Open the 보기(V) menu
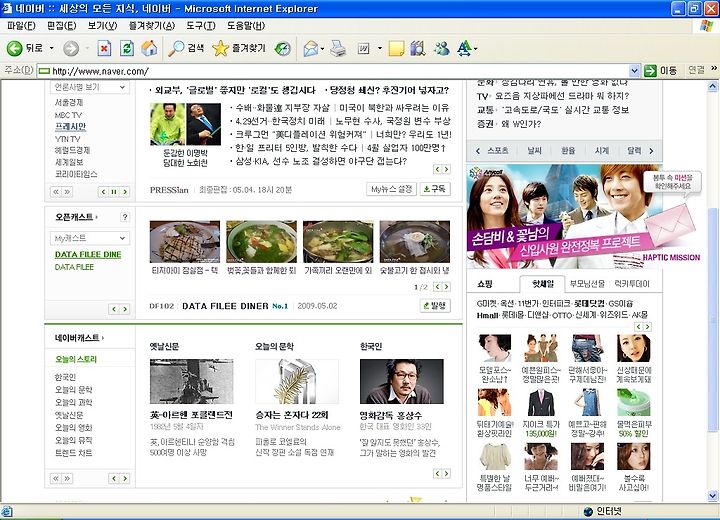Image resolution: width=720 pixels, height=520 pixels. (102, 25)
